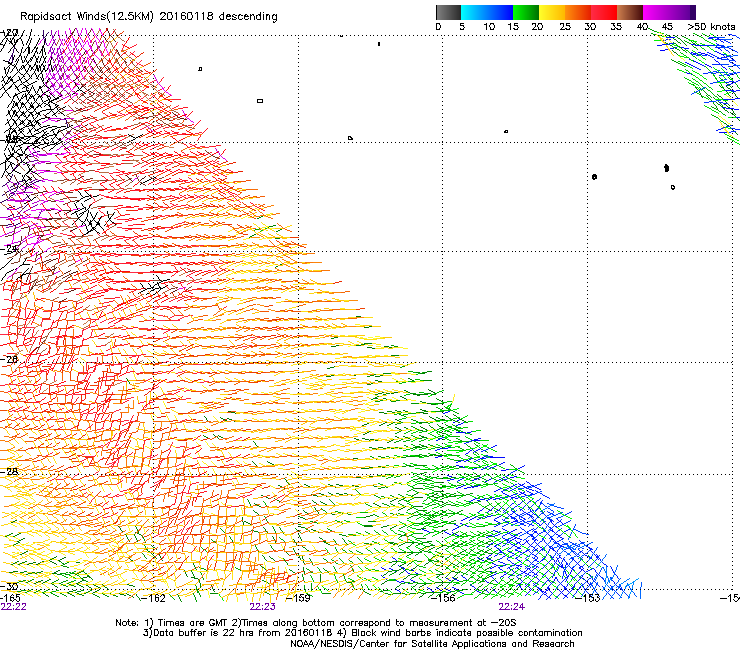Image resolution: width=740 pixels, height=650 pixels.
Task: Select the '25' legend tick label
Action: click(x=565, y=27)
